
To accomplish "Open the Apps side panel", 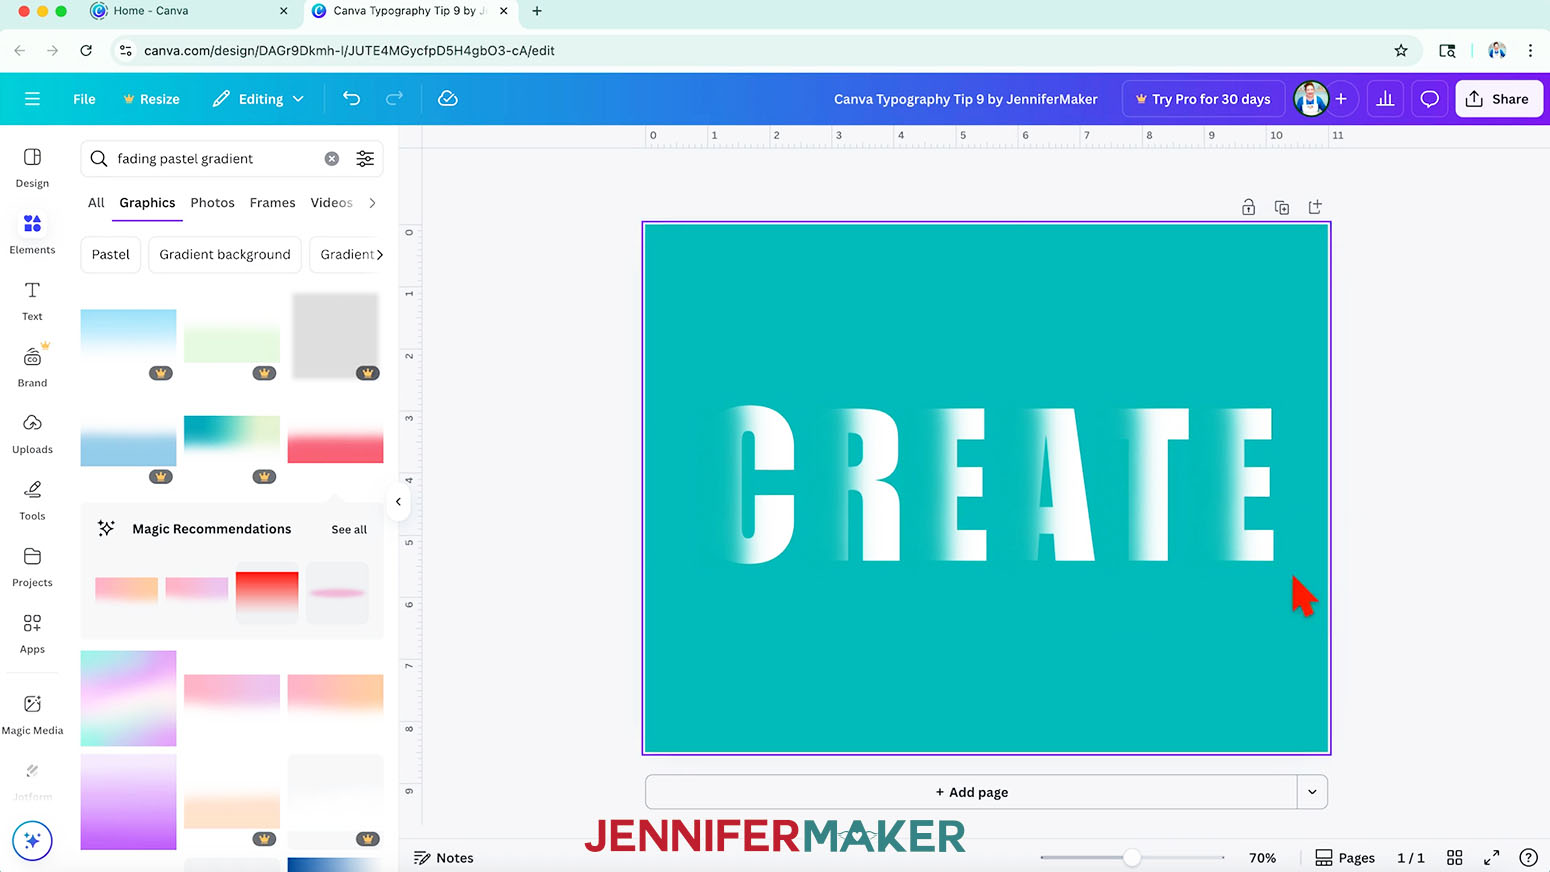I will point(32,634).
